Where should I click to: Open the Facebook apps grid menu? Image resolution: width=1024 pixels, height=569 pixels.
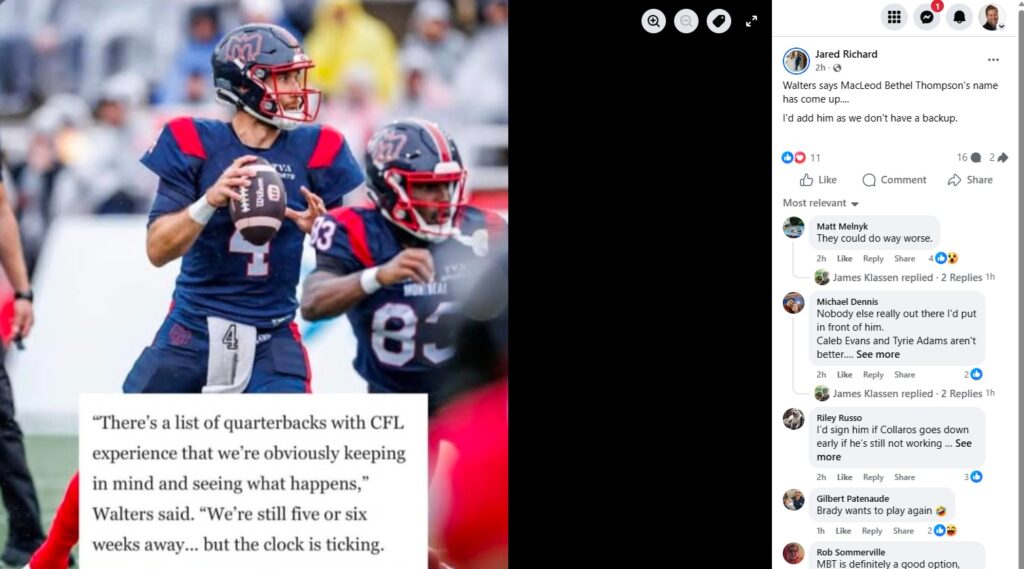[x=894, y=18]
